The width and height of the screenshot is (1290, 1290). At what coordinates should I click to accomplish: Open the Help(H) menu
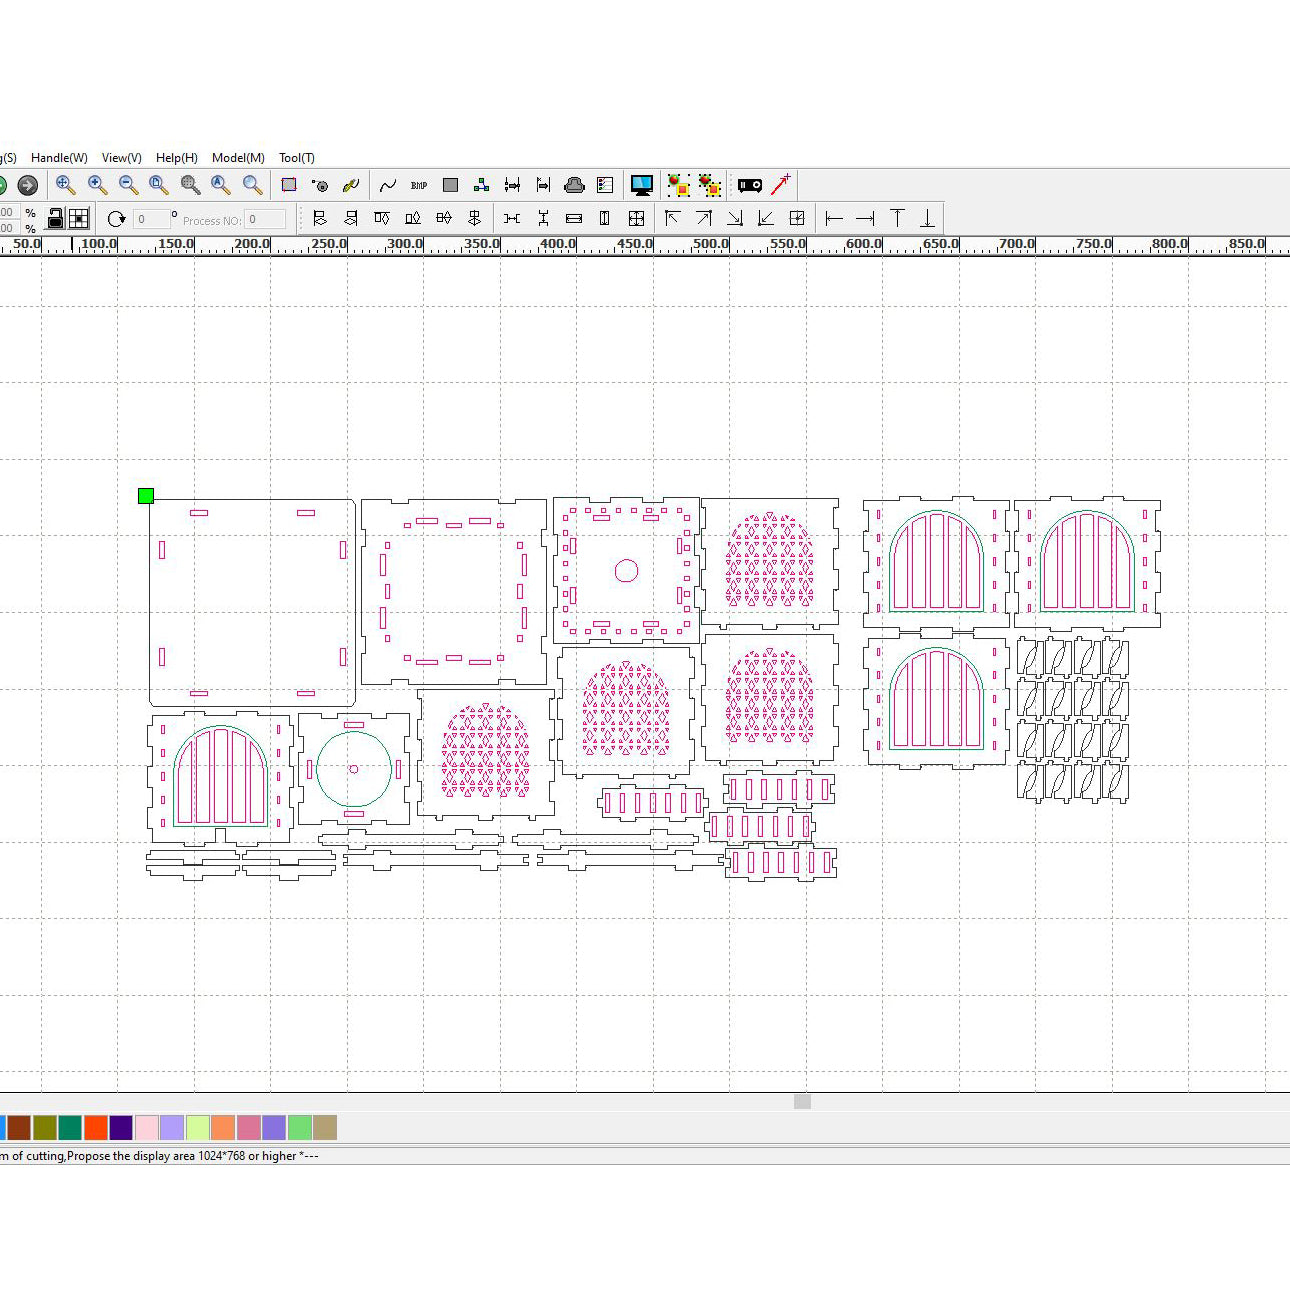(176, 158)
